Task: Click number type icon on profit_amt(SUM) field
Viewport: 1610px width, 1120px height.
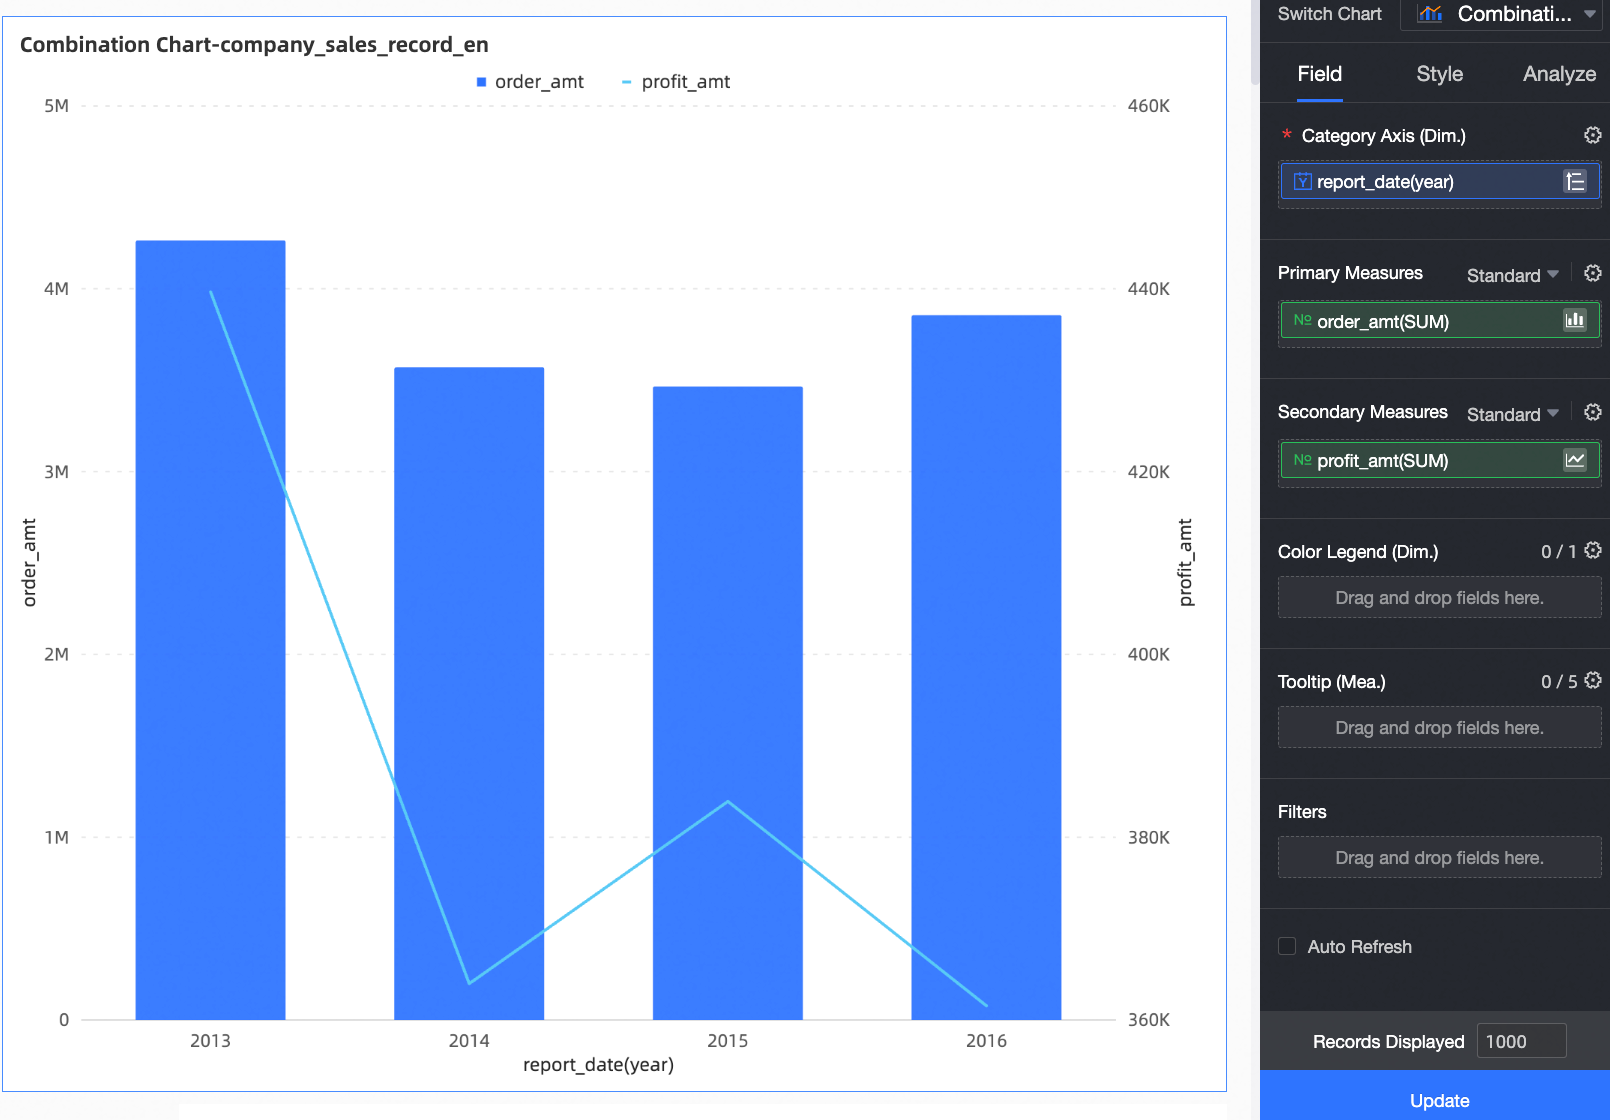Action: pos(1302,460)
